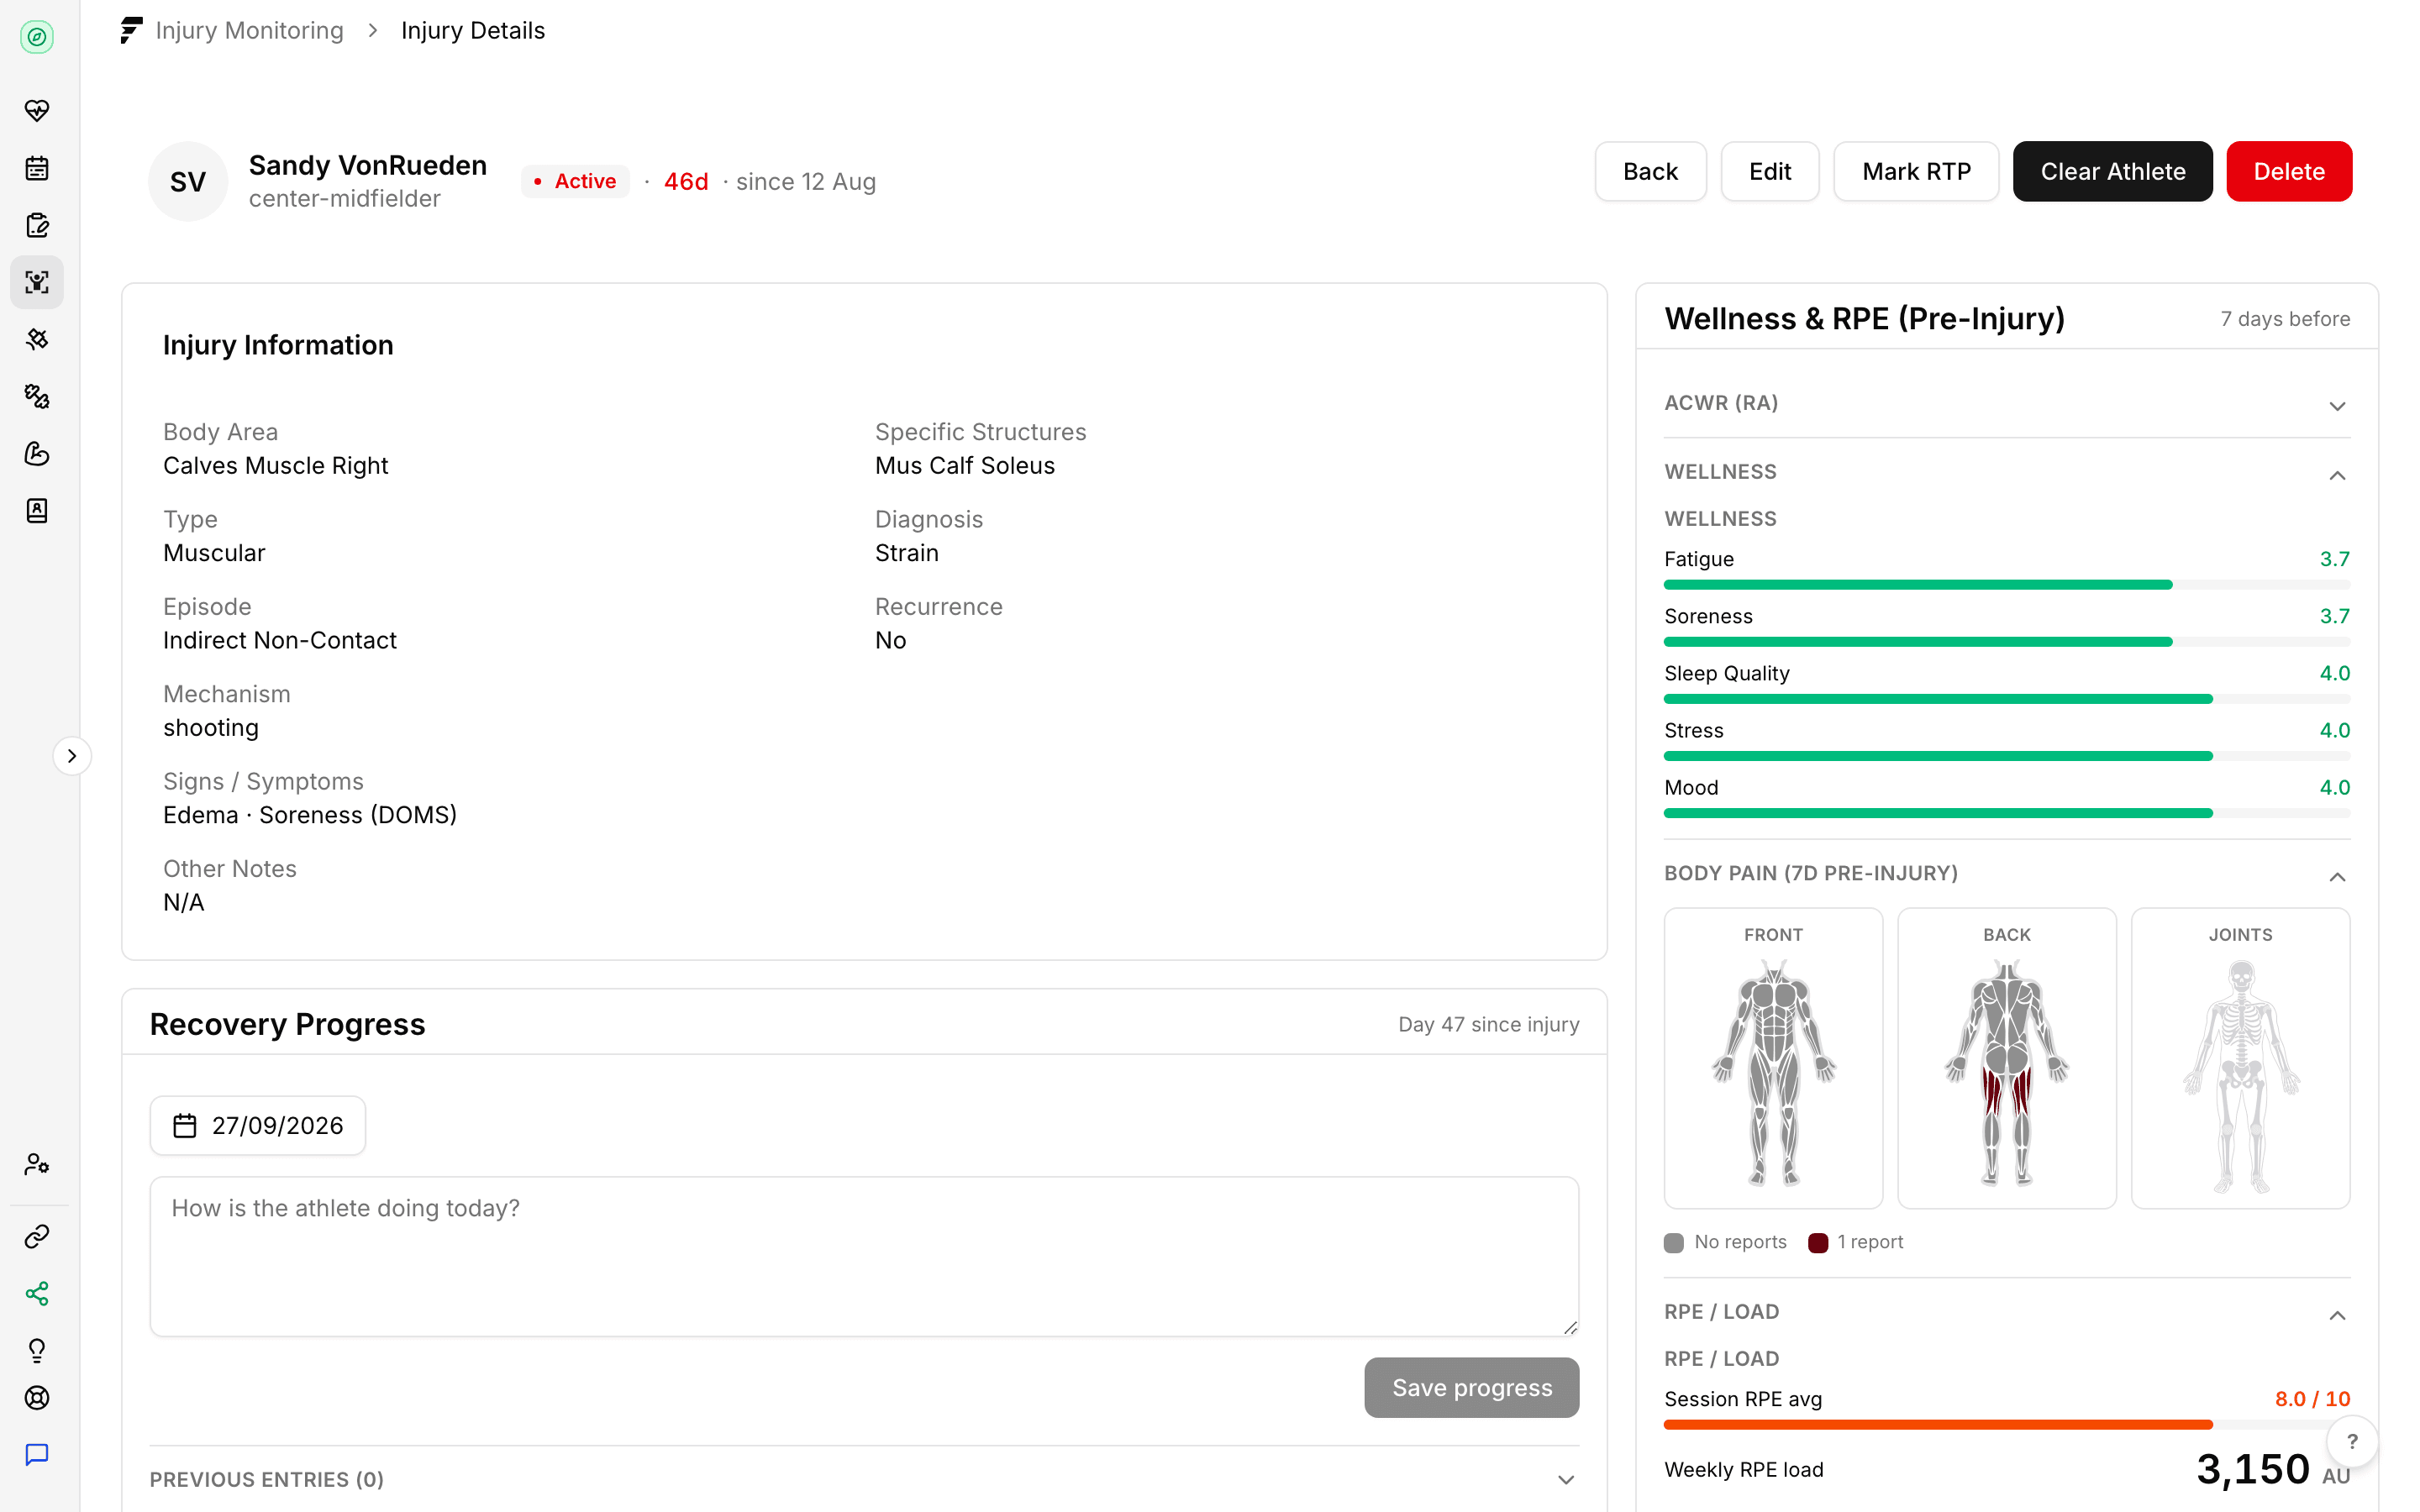Click the Edit button
The width and height of the screenshot is (2420, 1512).
1769,171
